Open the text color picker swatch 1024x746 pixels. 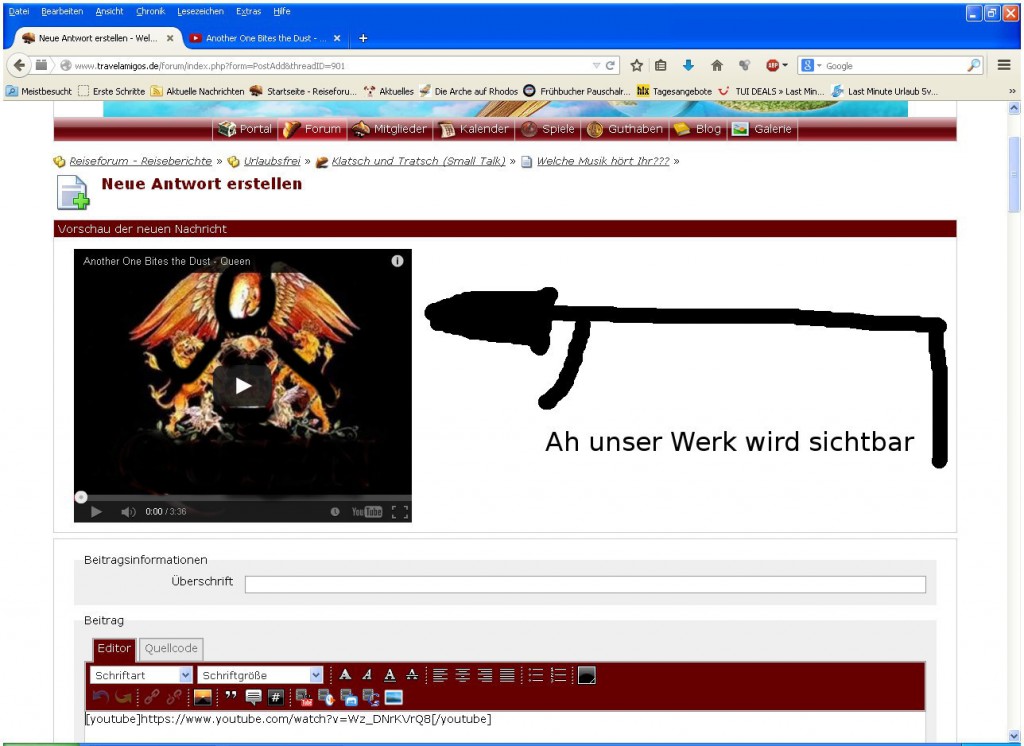586,675
